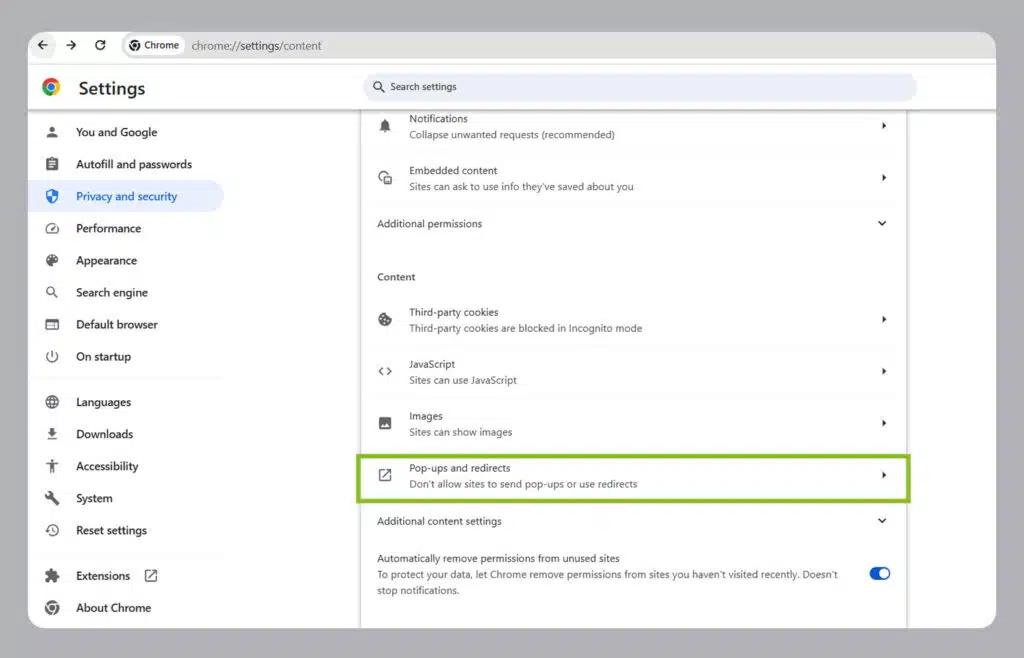The height and width of the screenshot is (658, 1024).
Task: Click the external link icon next to Extensions
Action: 151,576
